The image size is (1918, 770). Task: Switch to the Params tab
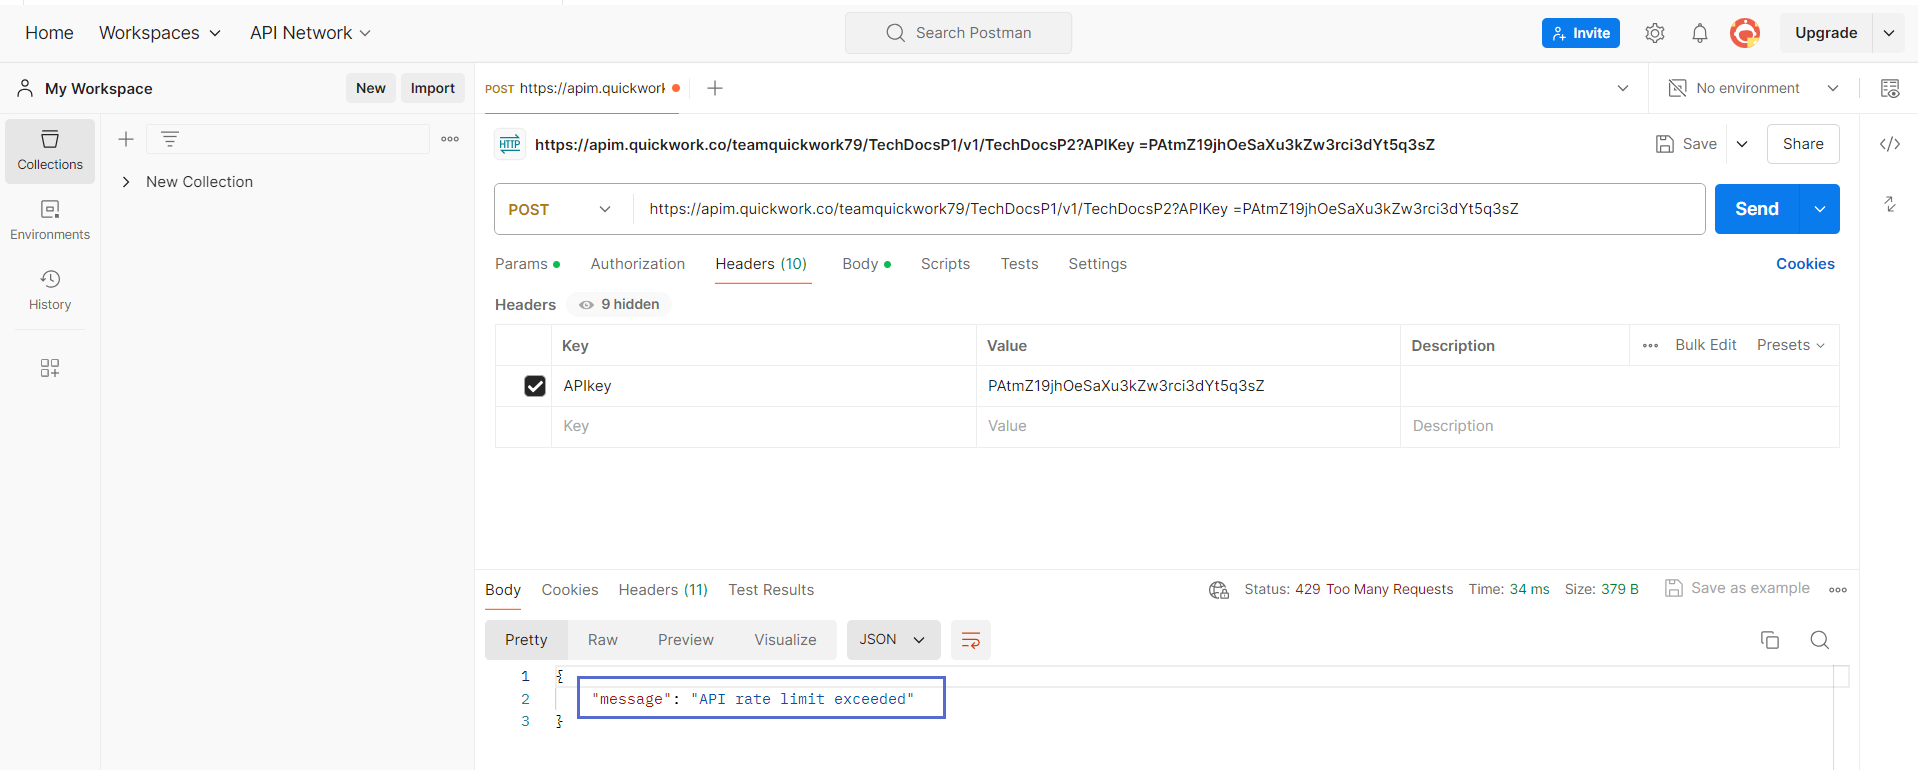(x=527, y=264)
